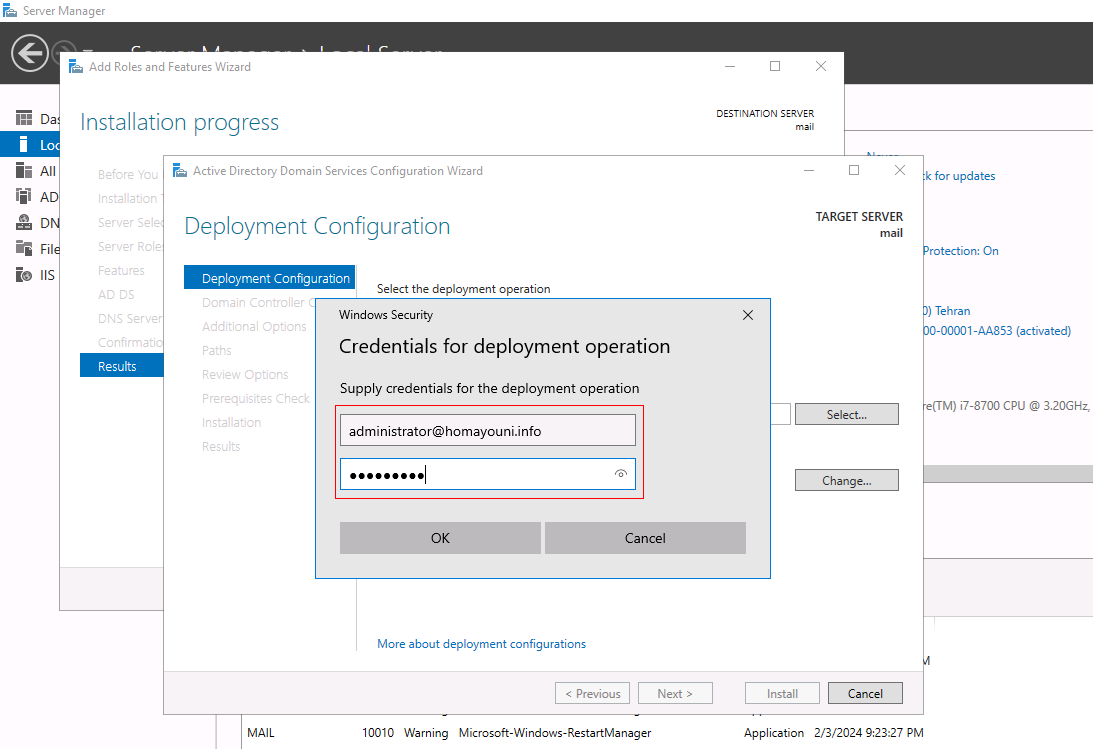Click Add Roles and Features Wizard title icon
Screen dimensions: 1093x749
pos(76,67)
